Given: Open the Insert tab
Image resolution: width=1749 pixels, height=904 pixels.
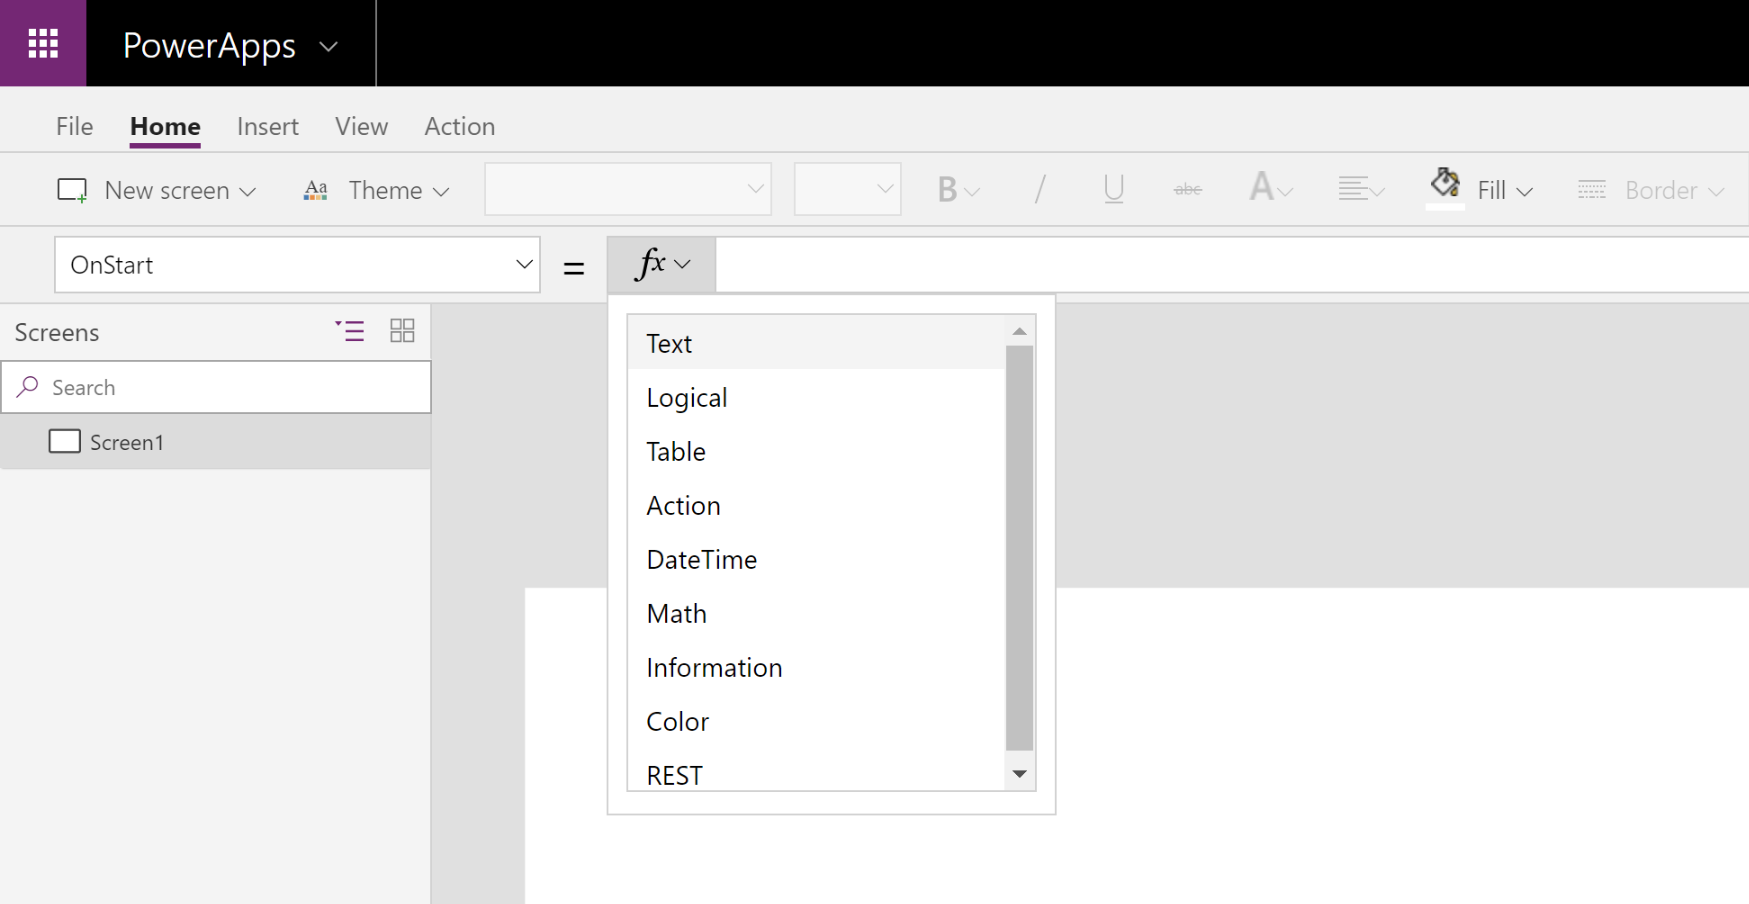Looking at the screenshot, I should (267, 127).
